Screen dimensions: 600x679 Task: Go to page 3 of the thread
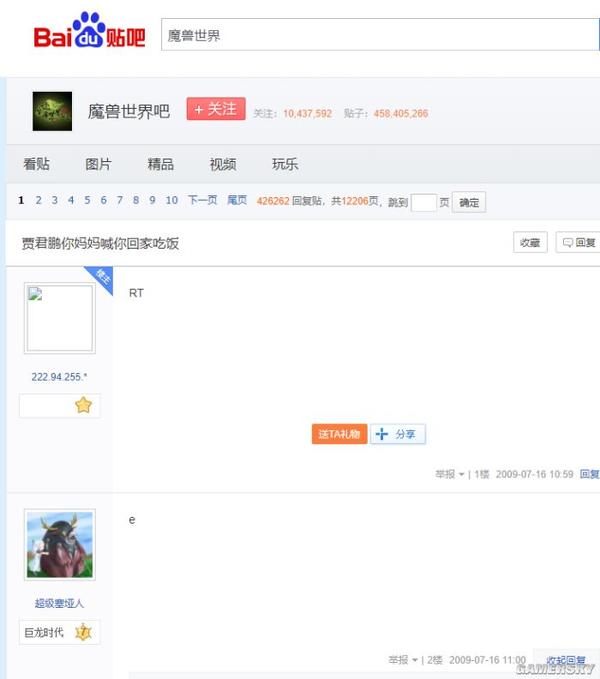point(55,200)
